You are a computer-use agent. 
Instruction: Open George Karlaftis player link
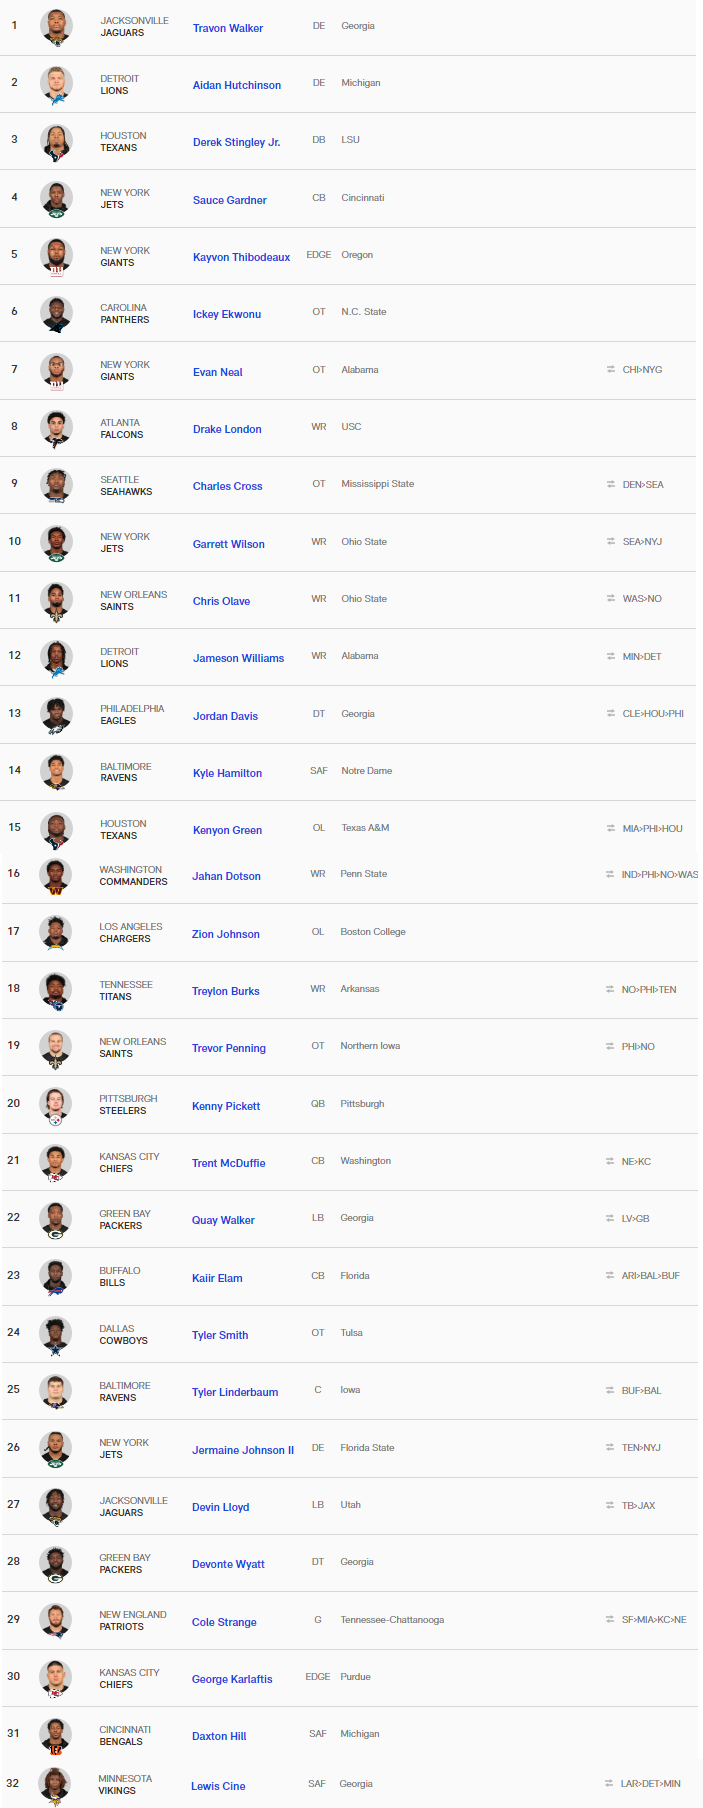tap(232, 1679)
